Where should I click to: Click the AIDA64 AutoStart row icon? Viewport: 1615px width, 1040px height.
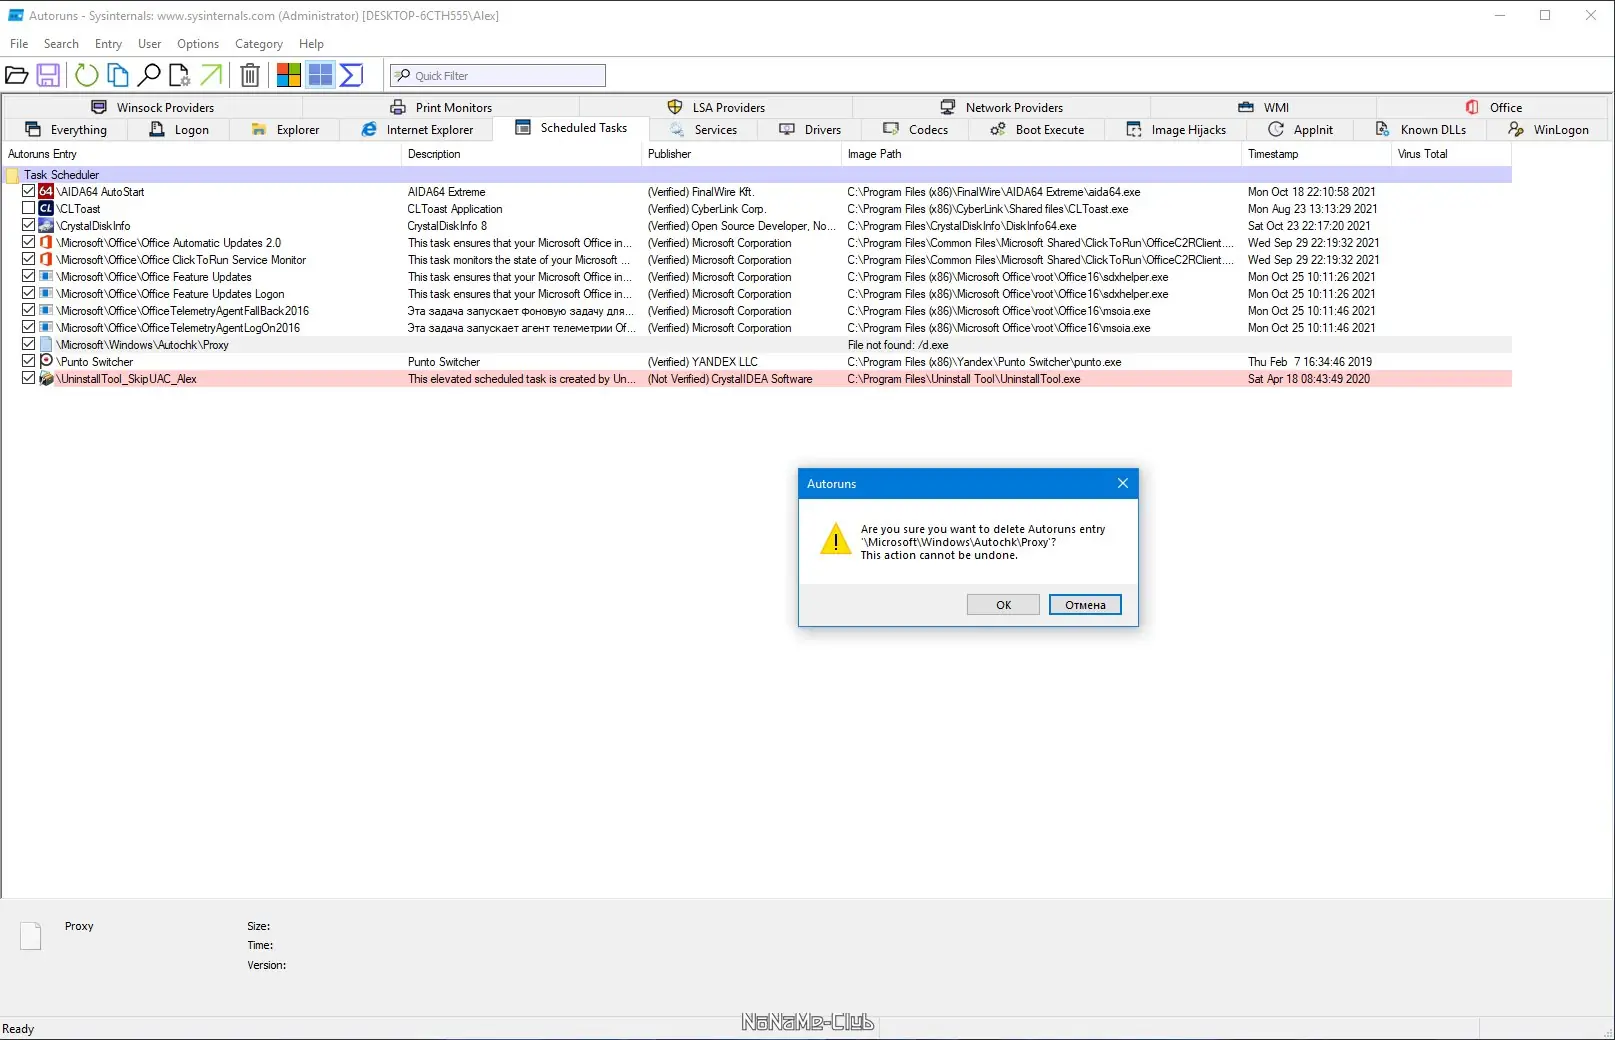(46, 192)
